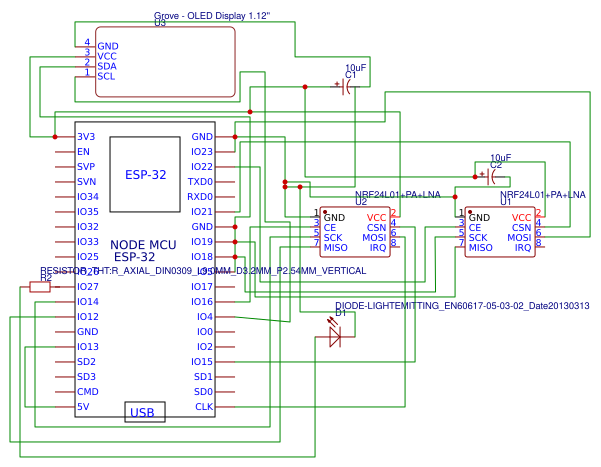Screen dimensions: 601x467
Task: Select the MOSI pin on U2 module
Action: coord(374,238)
